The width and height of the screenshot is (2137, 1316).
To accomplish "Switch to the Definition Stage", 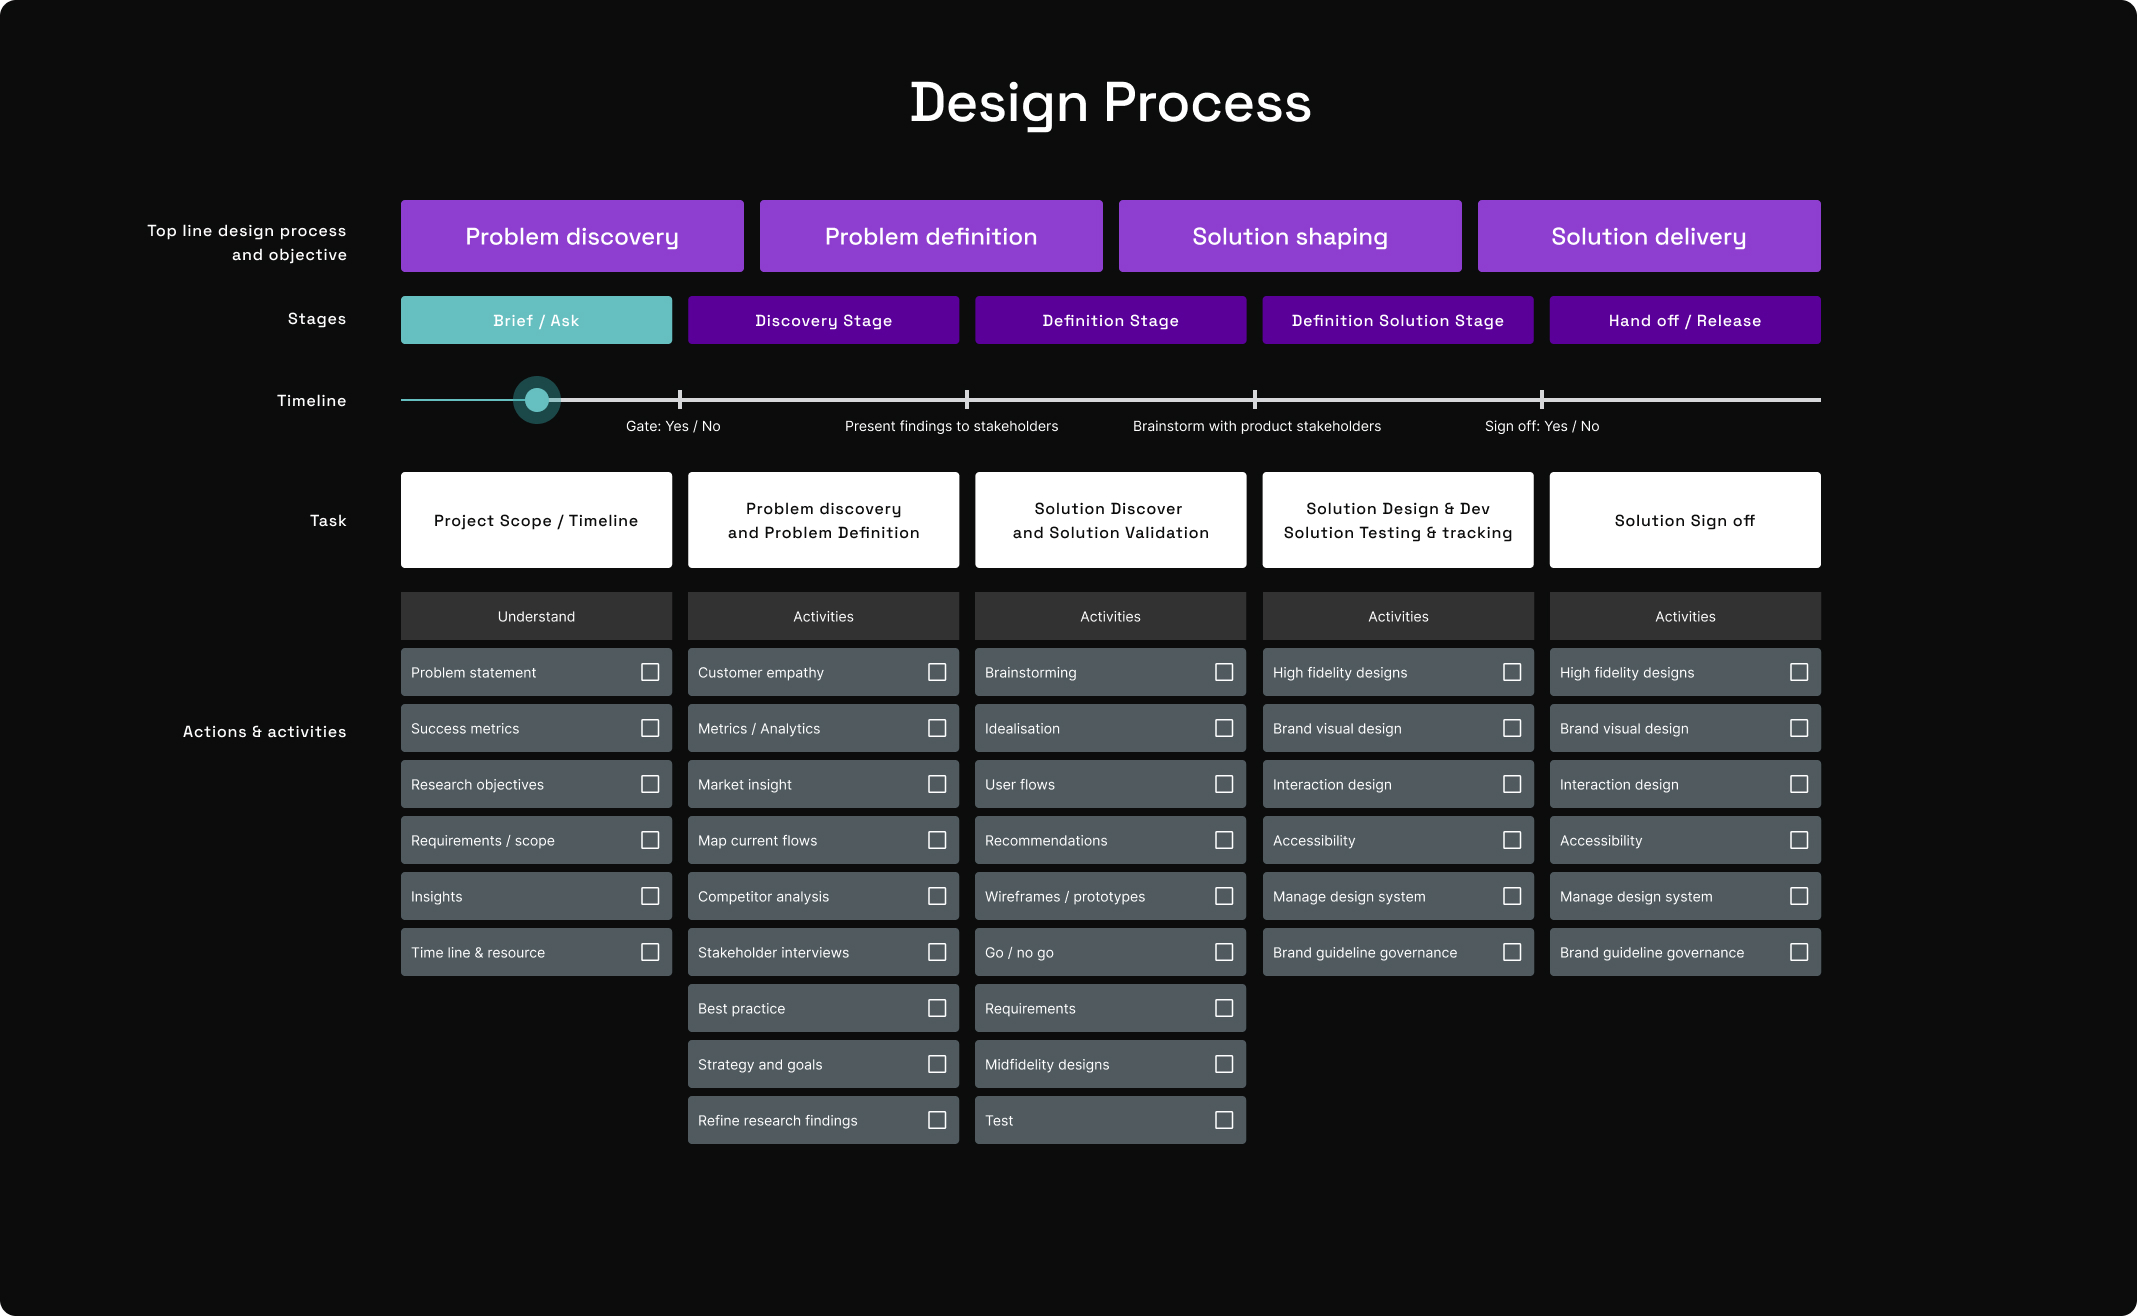I will pyautogui.click(x=1110, y=320).
